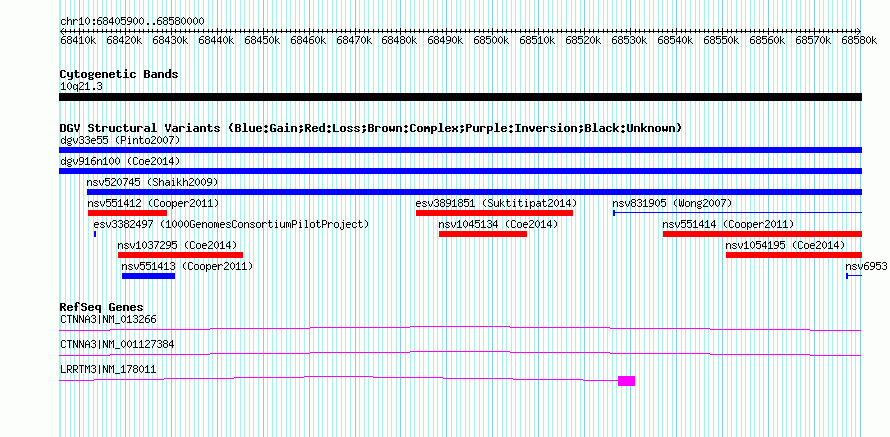Click the 68580k ruler tick label
Image resolution: width=890 pixels, height=437 pixels.
pyautogui.click(x=859, y=40)
